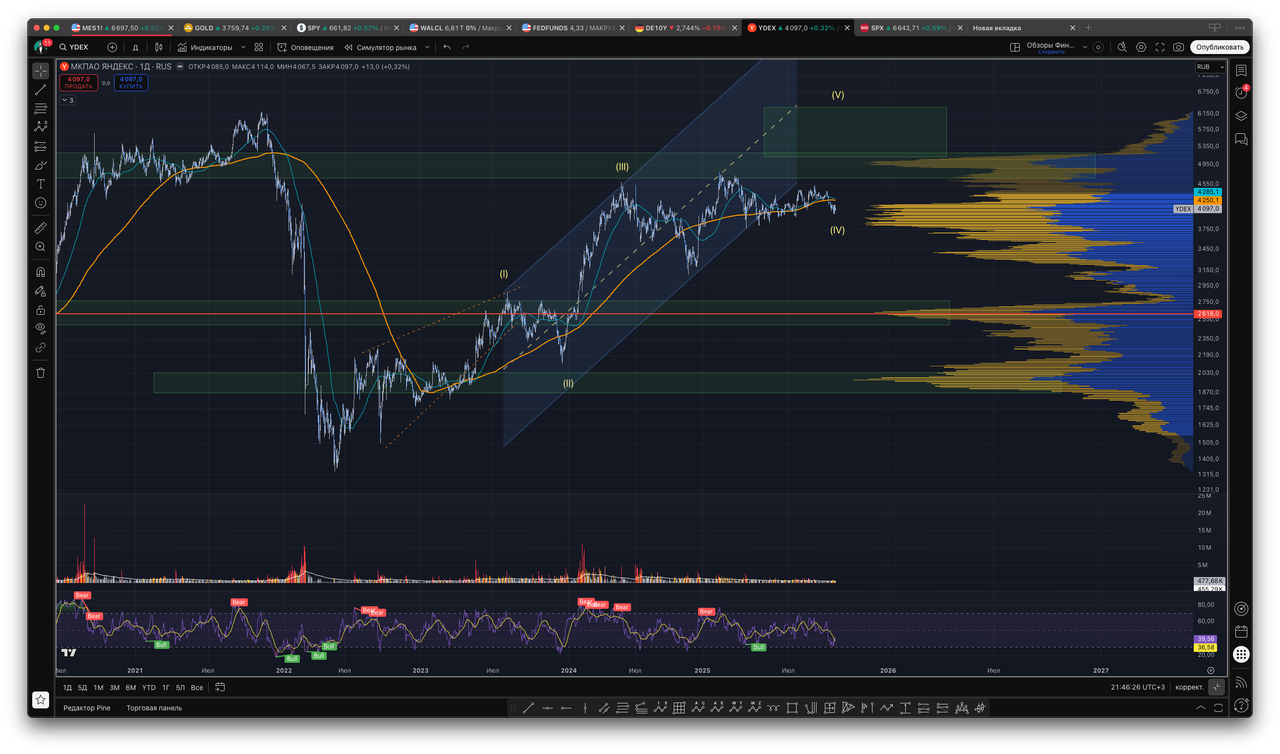Toggle the magnet mode tool
The image size is (1280, 754).
[x=40, y=271]
